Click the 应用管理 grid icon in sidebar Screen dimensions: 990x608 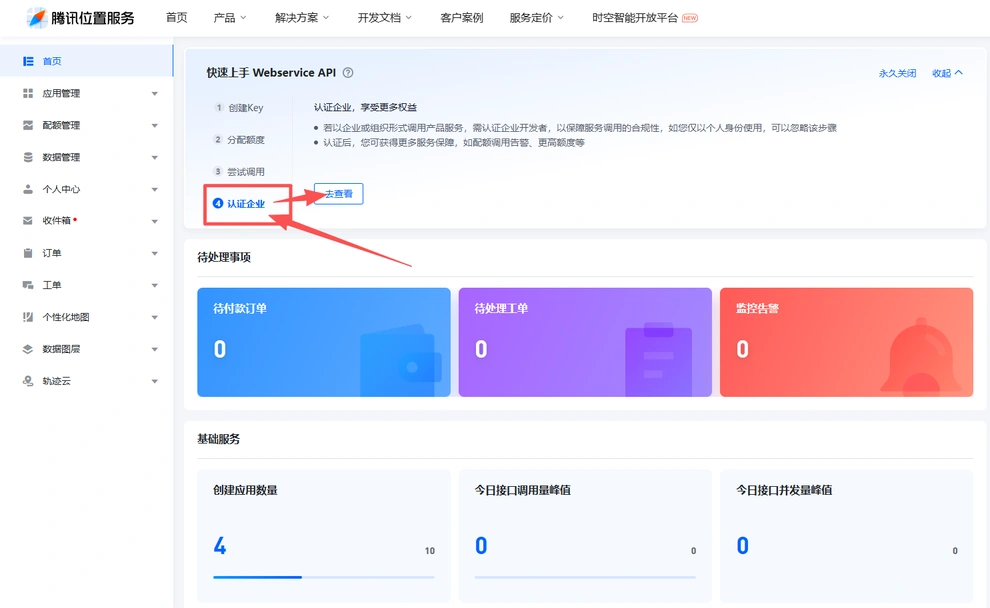click(28, 93)
